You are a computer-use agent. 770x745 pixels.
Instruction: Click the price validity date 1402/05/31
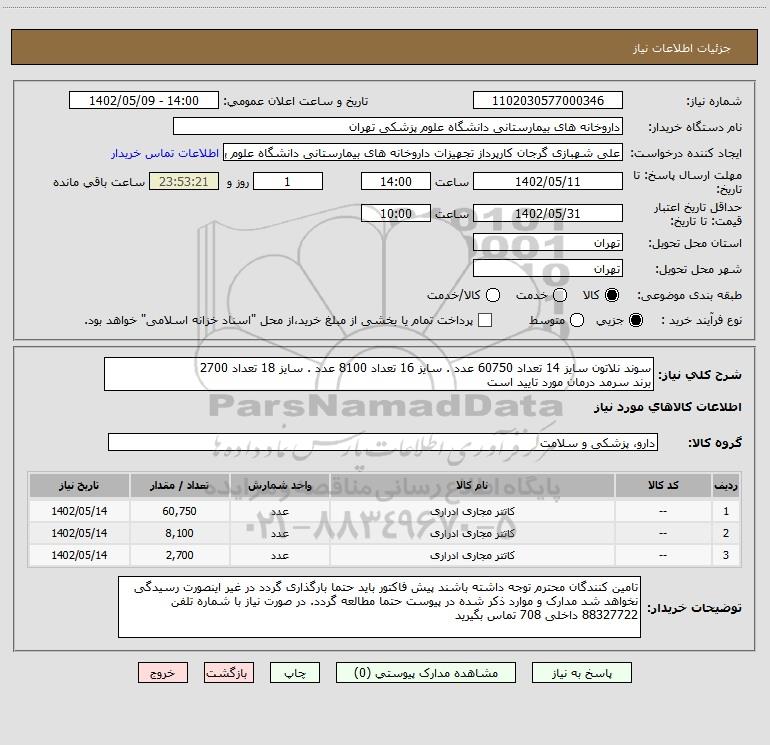pos(548,214)
